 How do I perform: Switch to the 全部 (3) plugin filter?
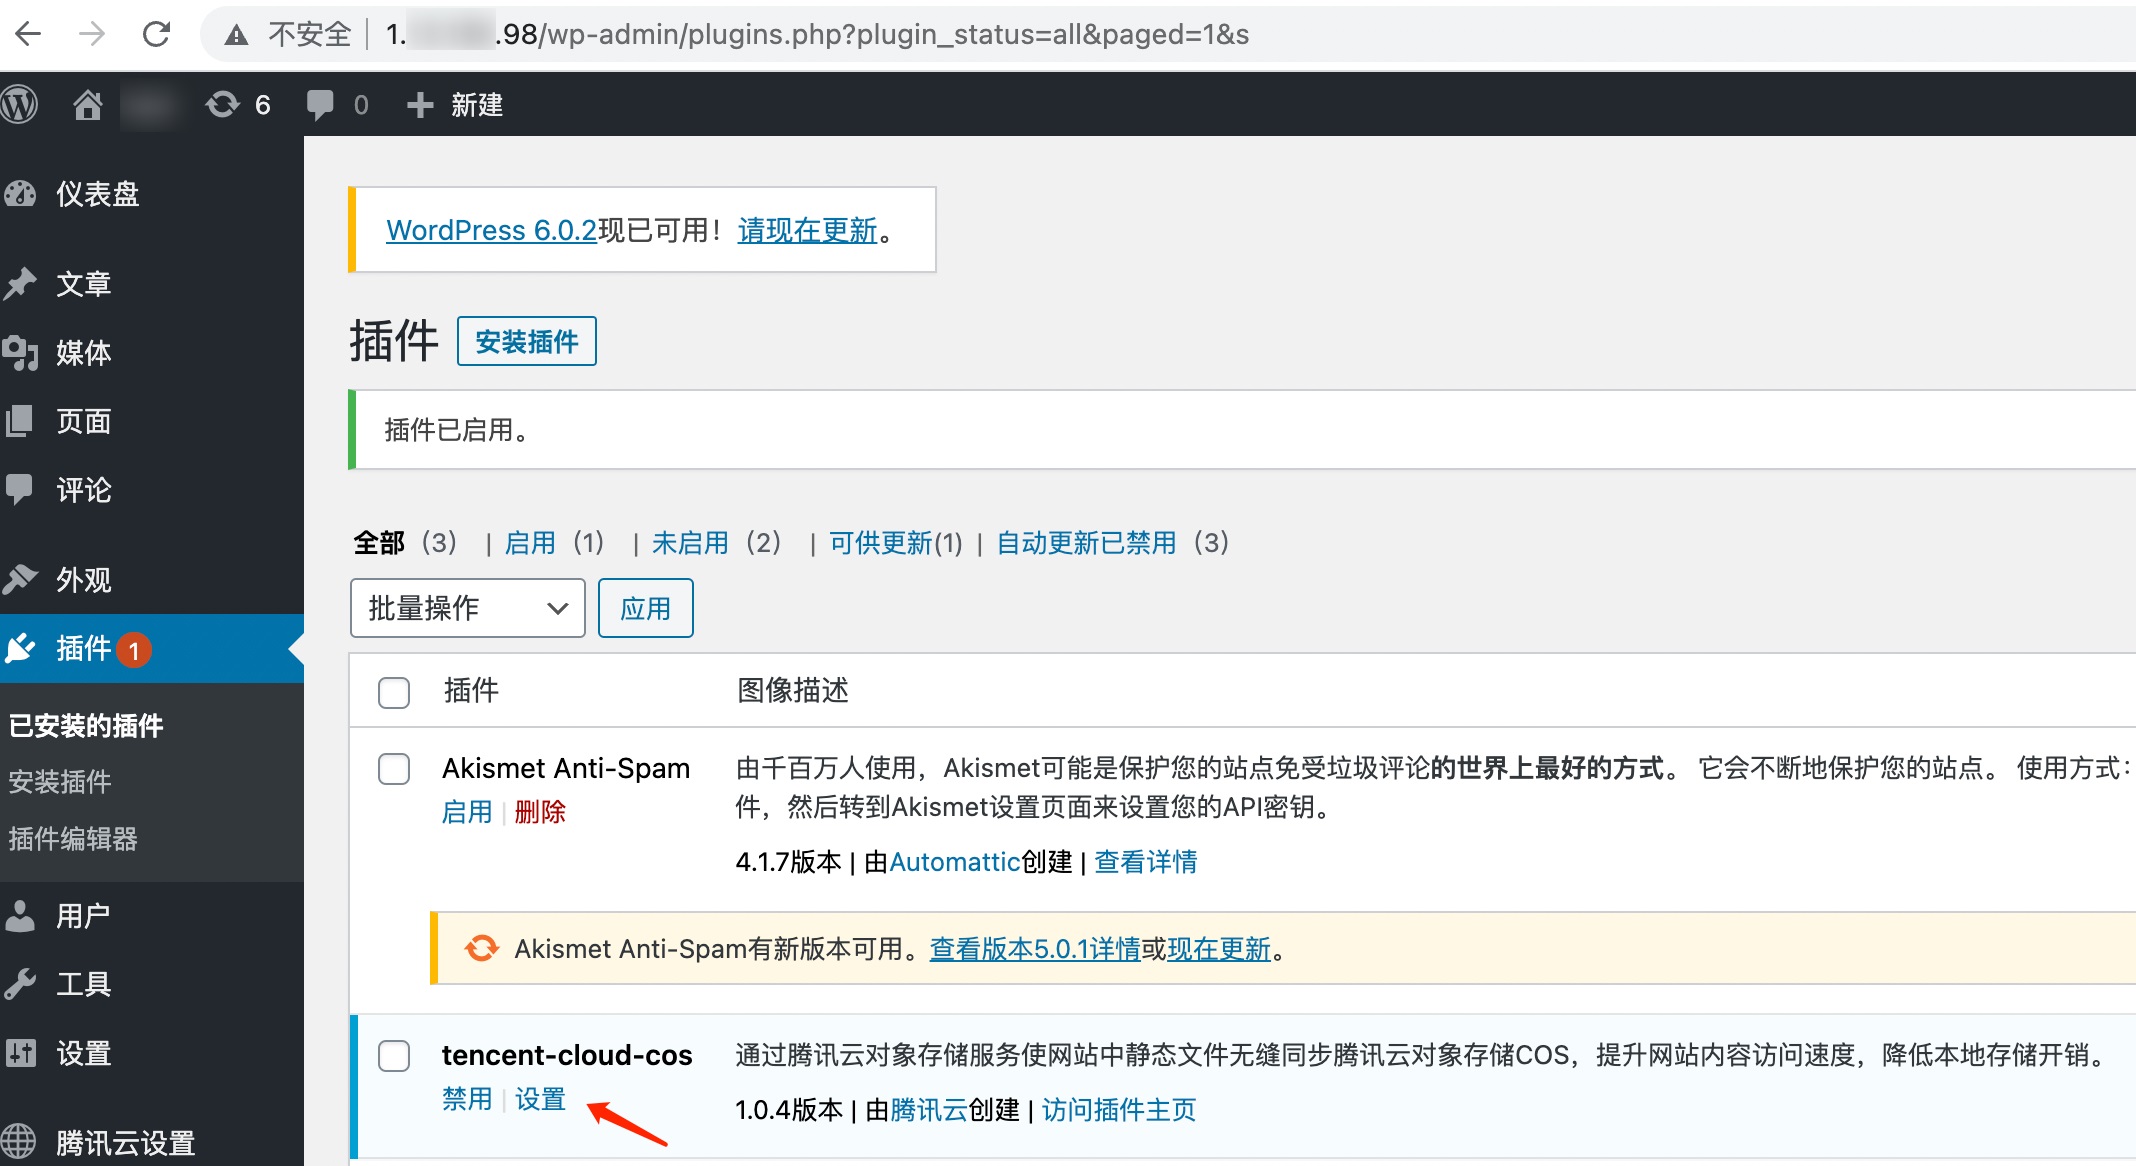tap(379, 542)
